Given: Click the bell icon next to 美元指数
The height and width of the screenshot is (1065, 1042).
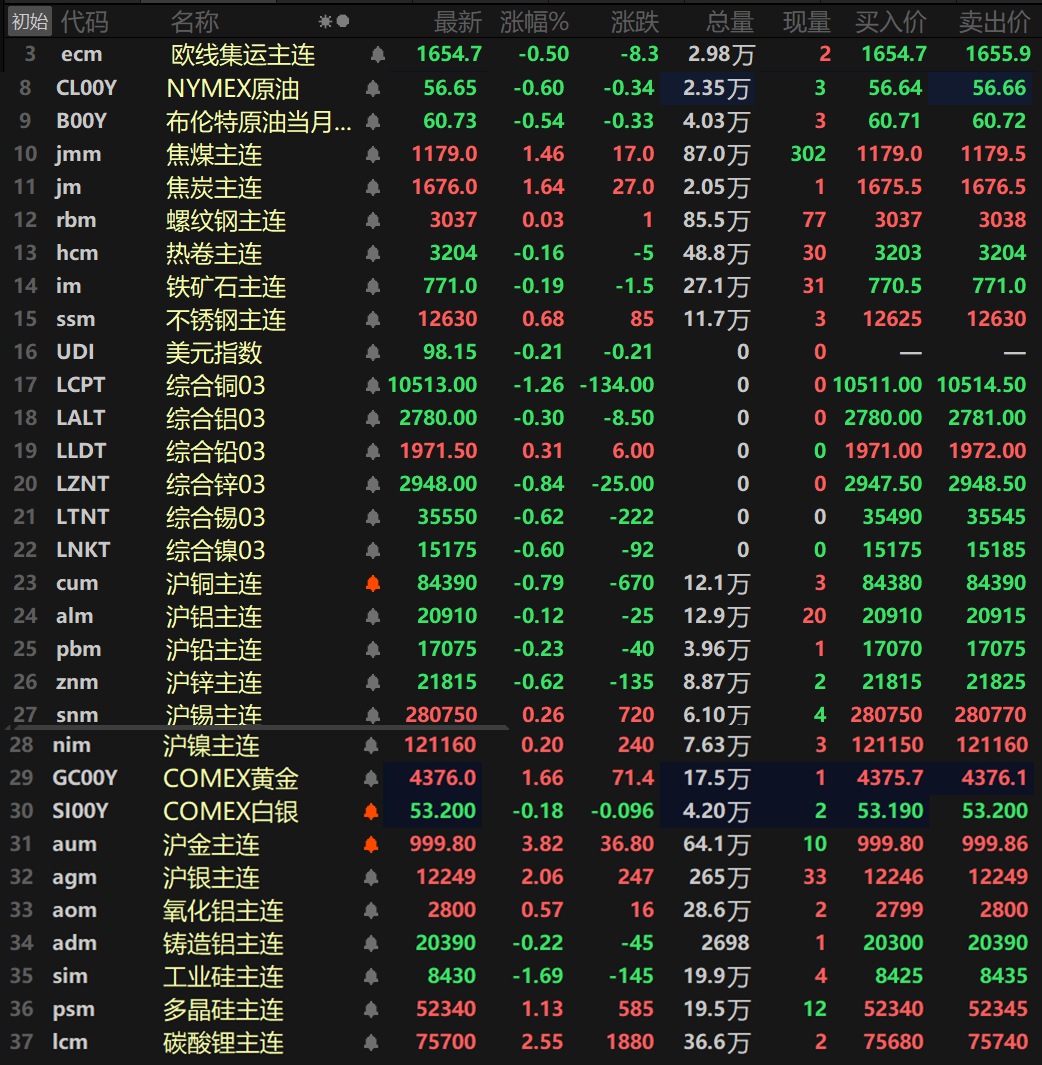Looking at the screenshot, I should coord(373,352).
